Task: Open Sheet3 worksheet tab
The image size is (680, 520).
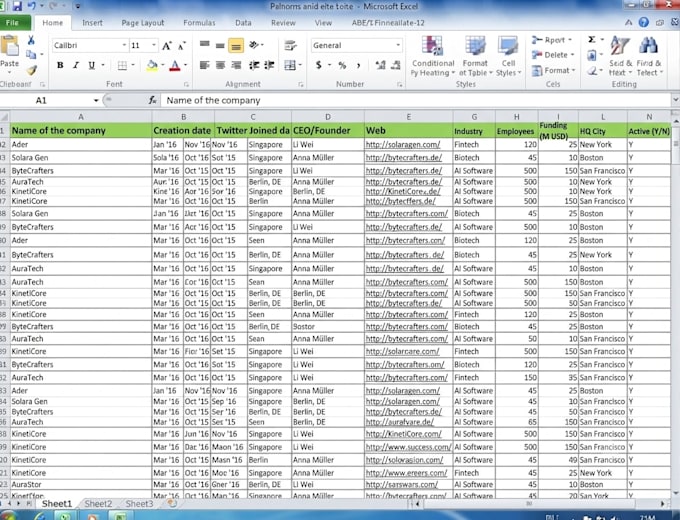Action: coord(139,504)
